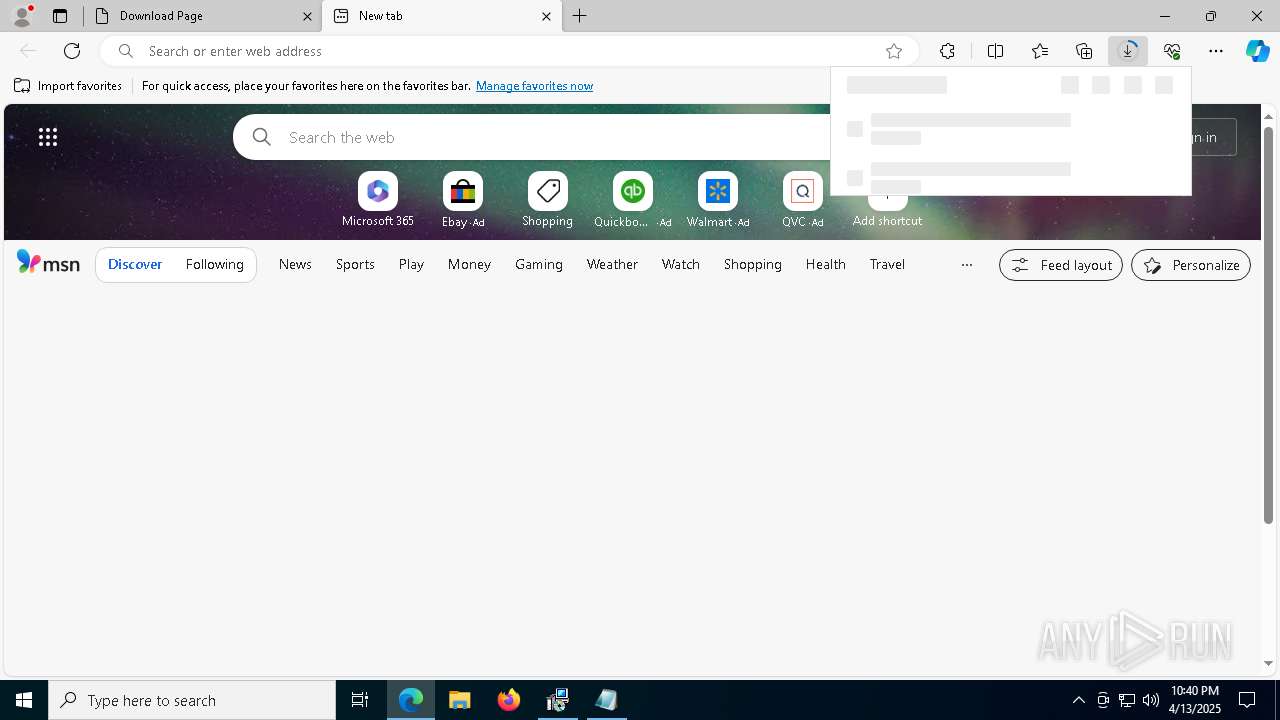Open the Quickbooks ad shortcut
This screenshot has height=720, width=1280.
point(633,200)
